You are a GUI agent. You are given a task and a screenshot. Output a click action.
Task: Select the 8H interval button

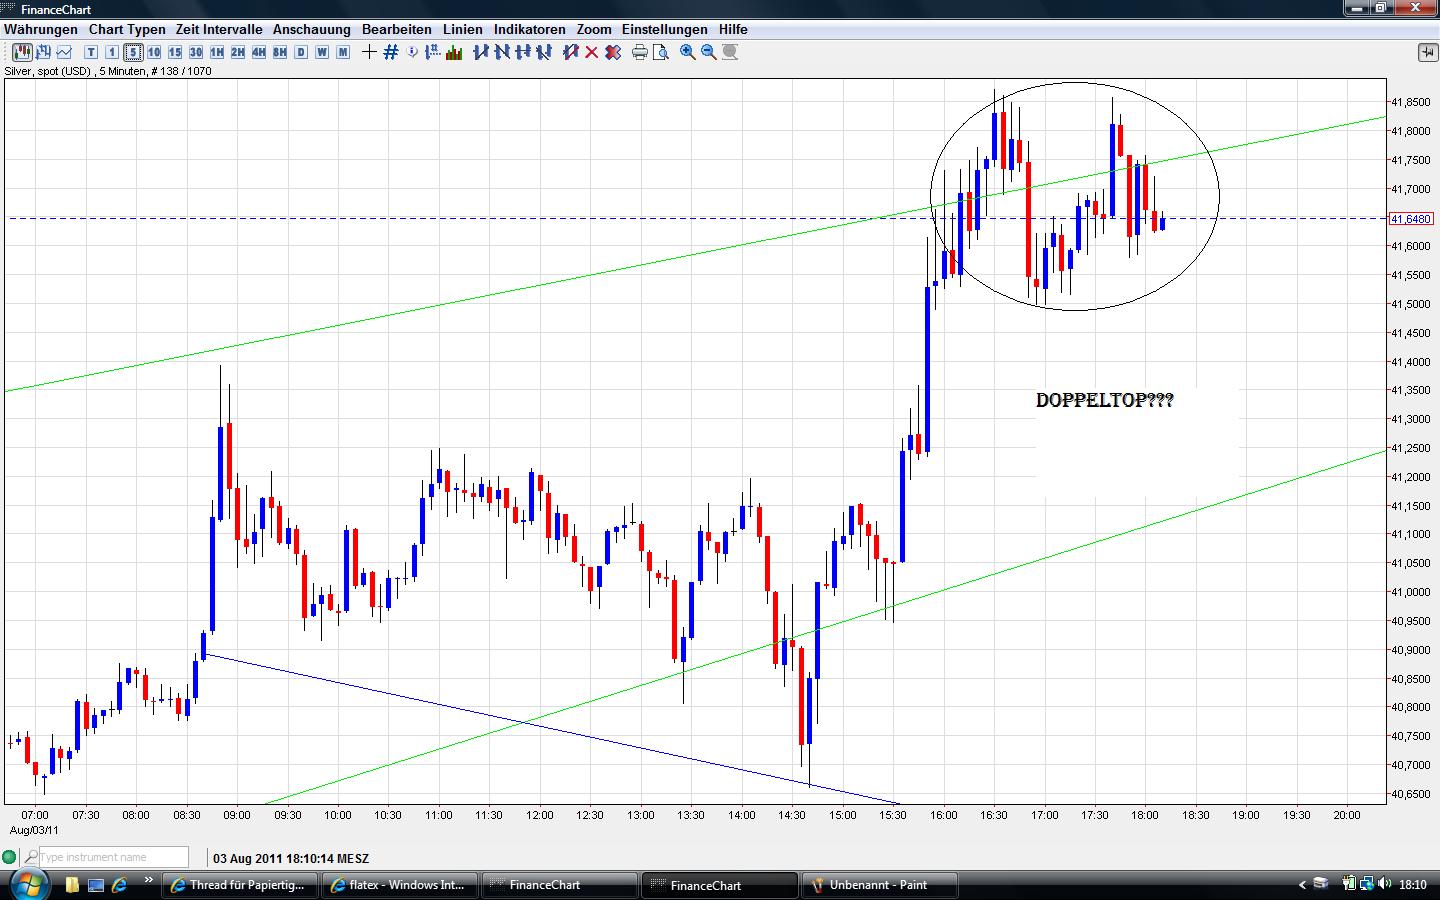280,52
